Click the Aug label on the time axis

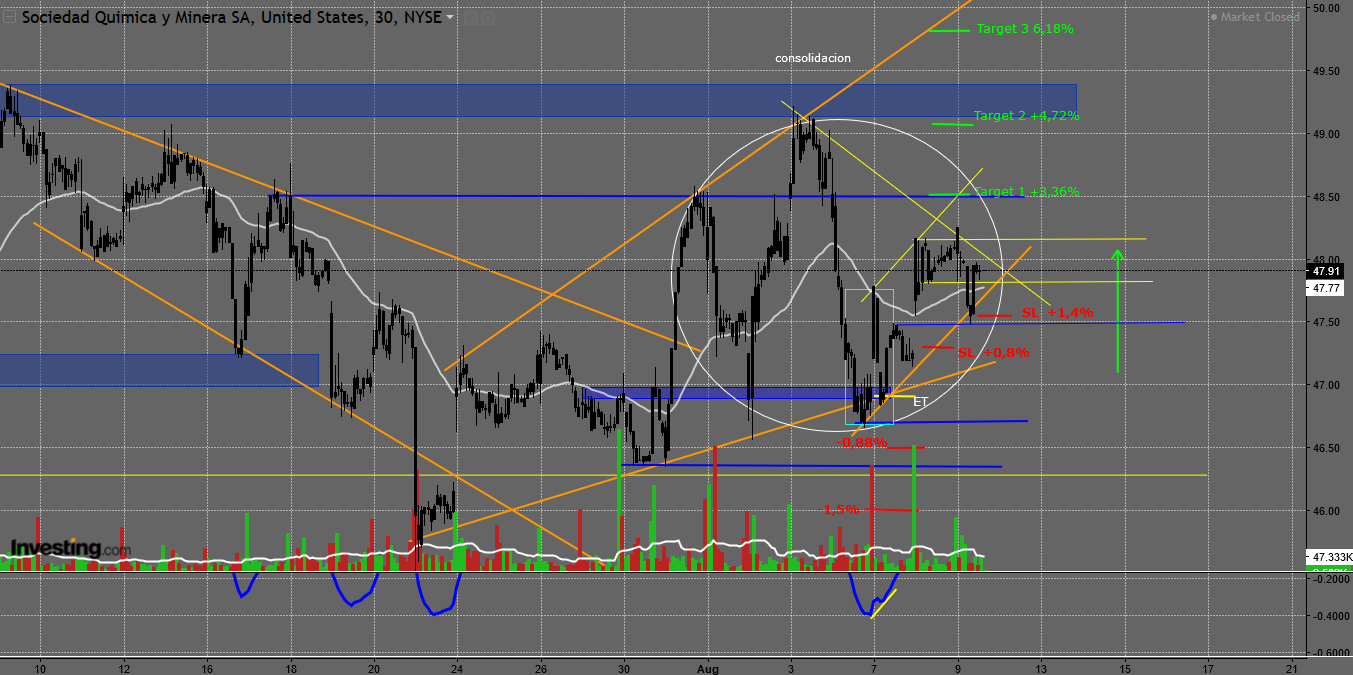pos(708,667)
